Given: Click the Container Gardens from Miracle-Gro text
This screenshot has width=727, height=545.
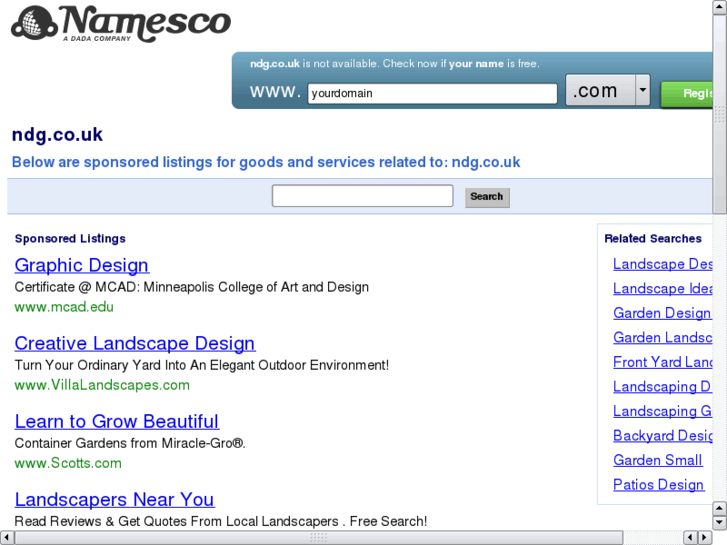Looking at the screenshot, I should [x=130, y=443].
